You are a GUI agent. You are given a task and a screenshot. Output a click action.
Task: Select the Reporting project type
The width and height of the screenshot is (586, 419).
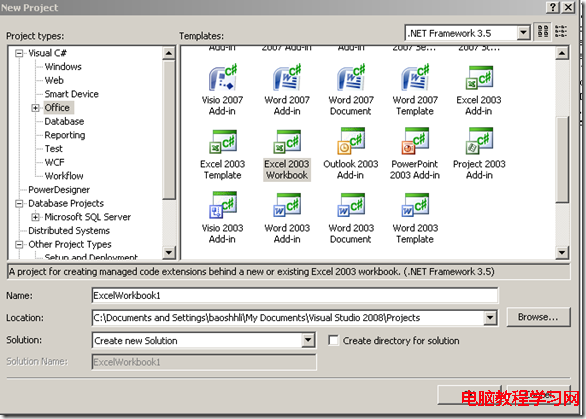pyautogui.click(x=65, y=135)
